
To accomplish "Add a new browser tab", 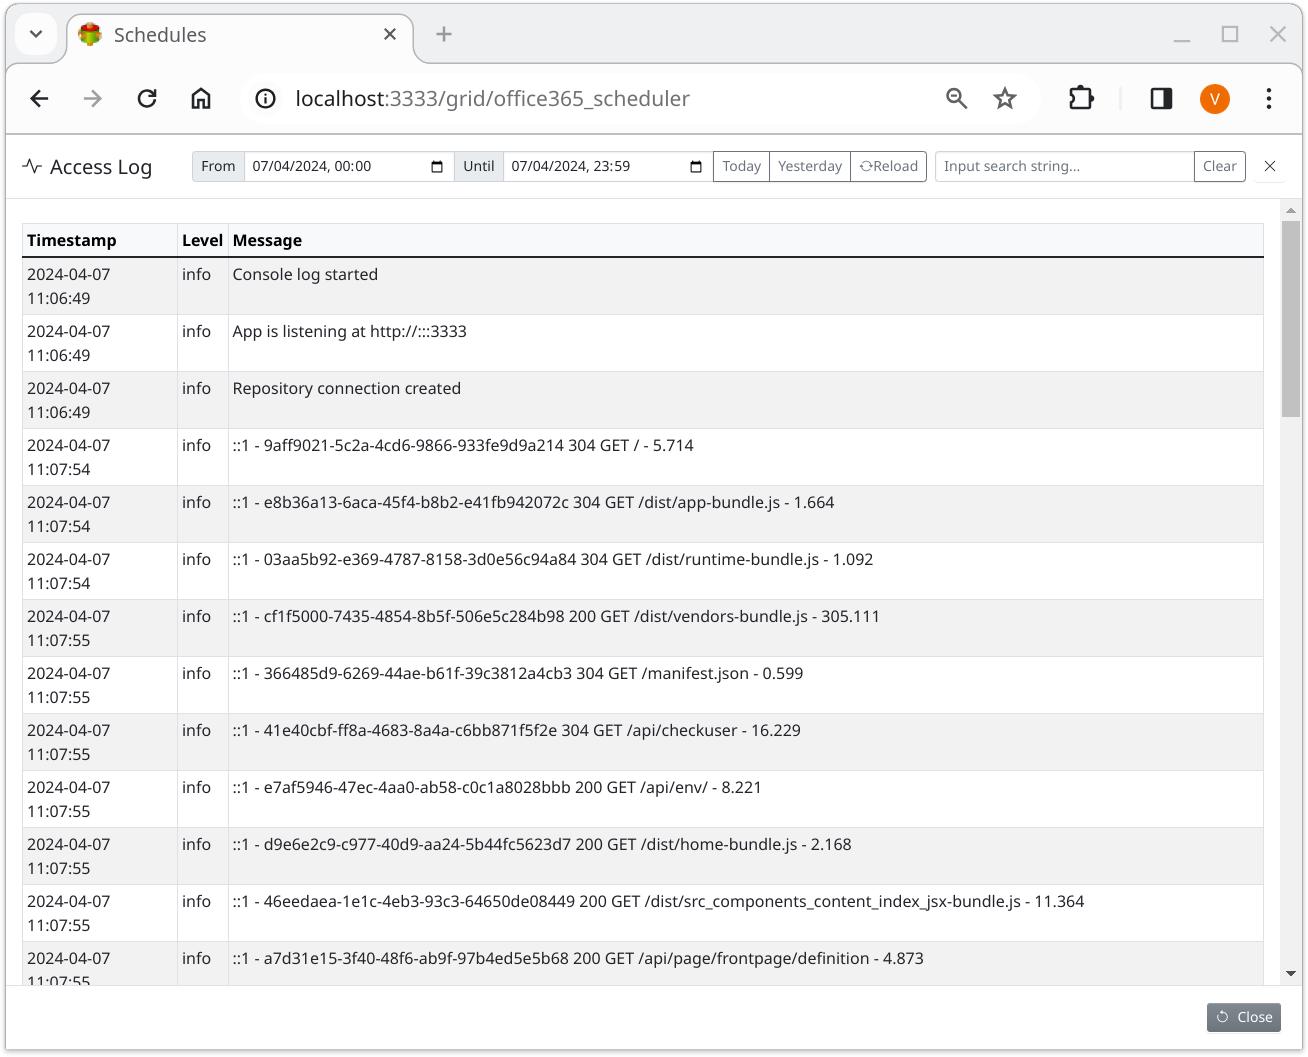I will pyautogui.click(x=444, y=34).
